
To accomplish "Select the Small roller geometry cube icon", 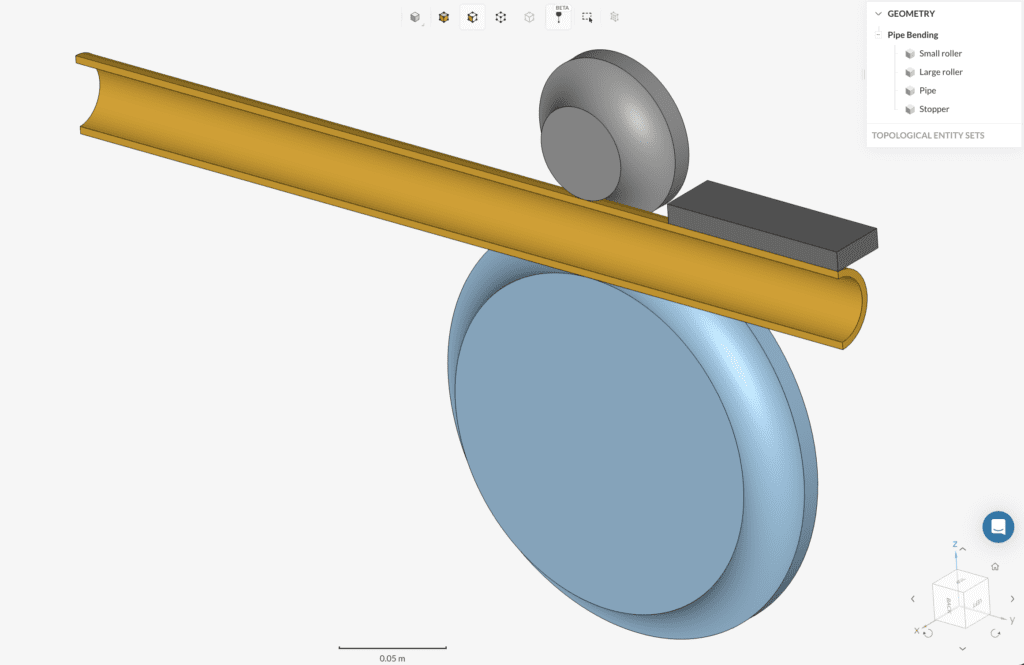I will [x=910, y=53].
